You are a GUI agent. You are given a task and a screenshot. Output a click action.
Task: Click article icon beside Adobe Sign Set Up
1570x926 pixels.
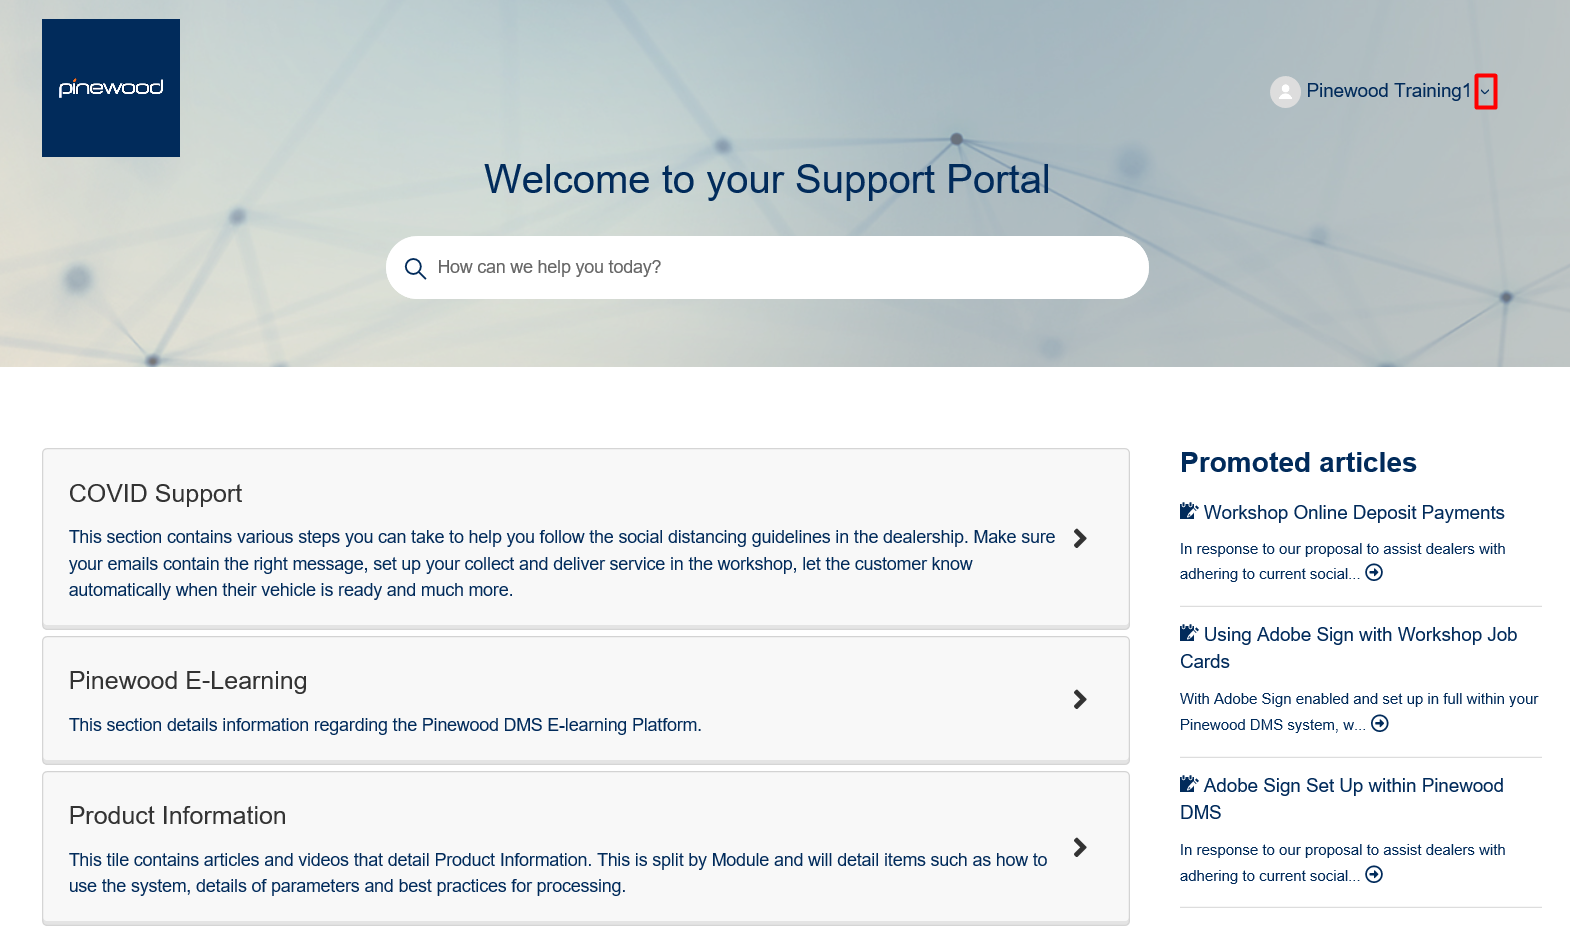point(1189,784)
